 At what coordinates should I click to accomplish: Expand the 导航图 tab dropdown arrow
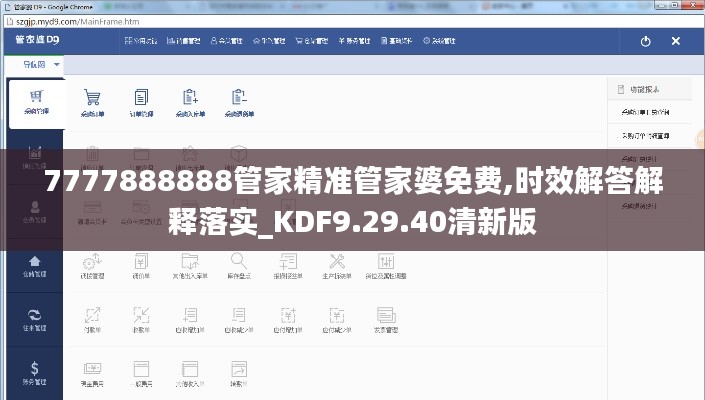click(57, 64)
